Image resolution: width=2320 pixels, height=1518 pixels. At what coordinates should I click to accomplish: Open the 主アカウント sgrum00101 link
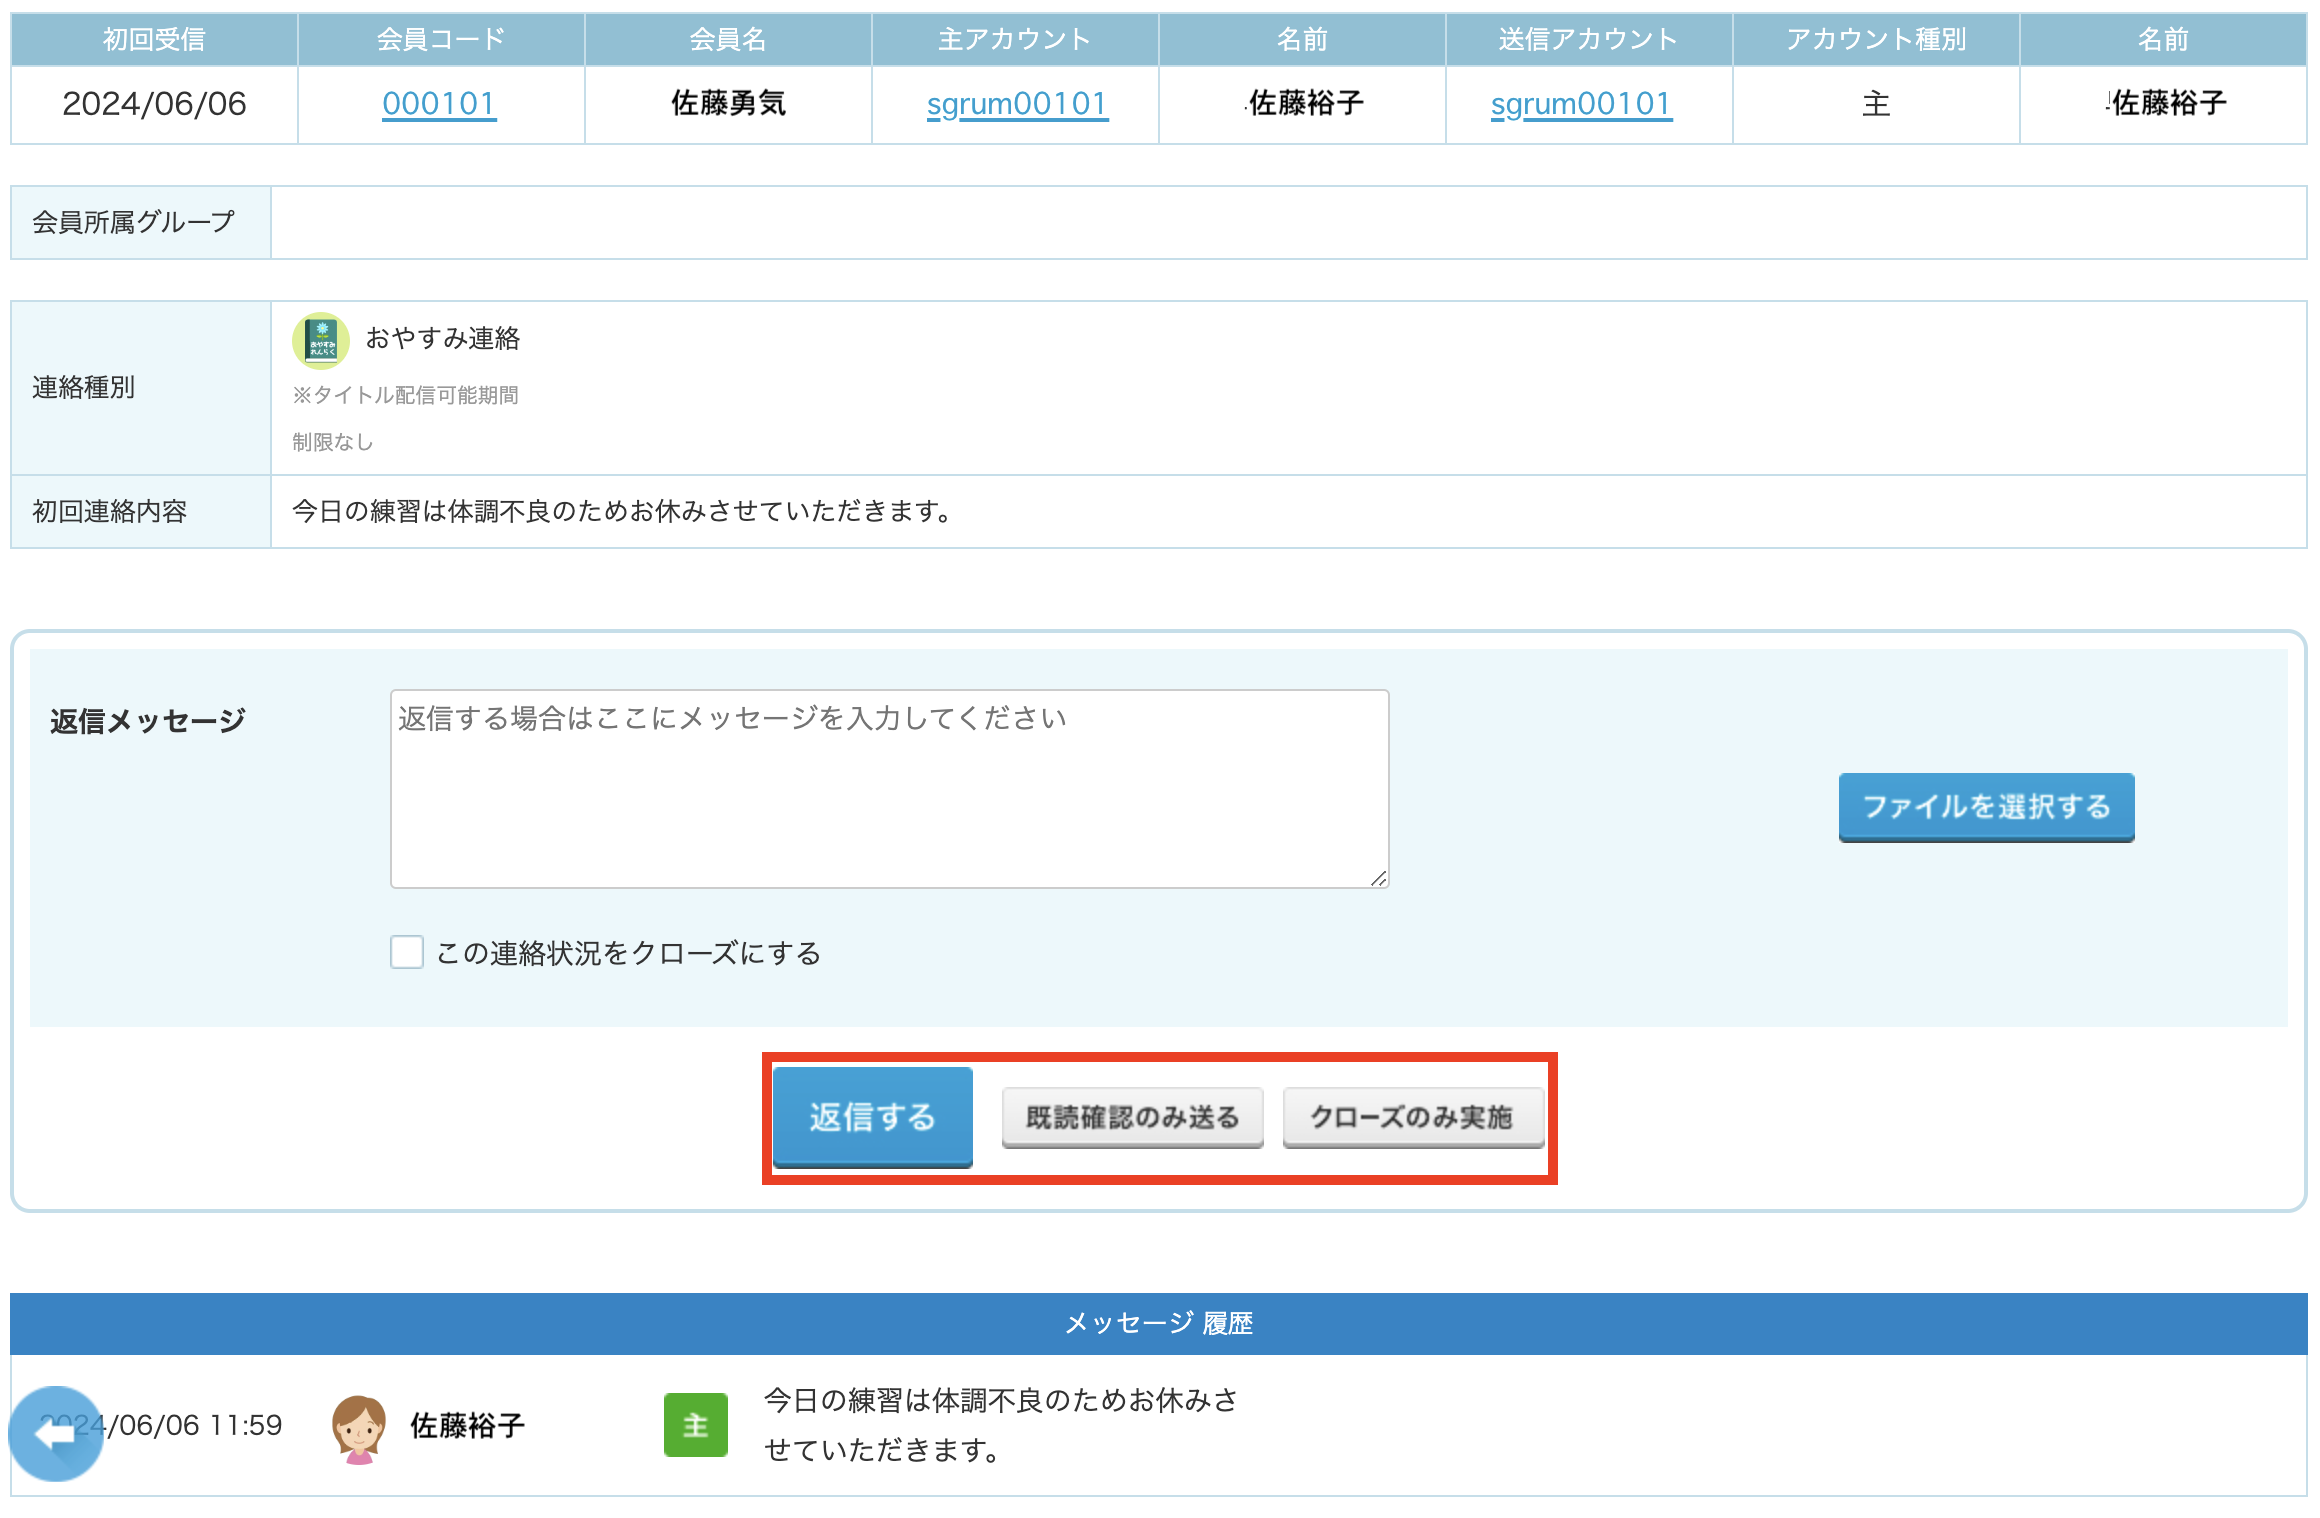pos(1016,104)
